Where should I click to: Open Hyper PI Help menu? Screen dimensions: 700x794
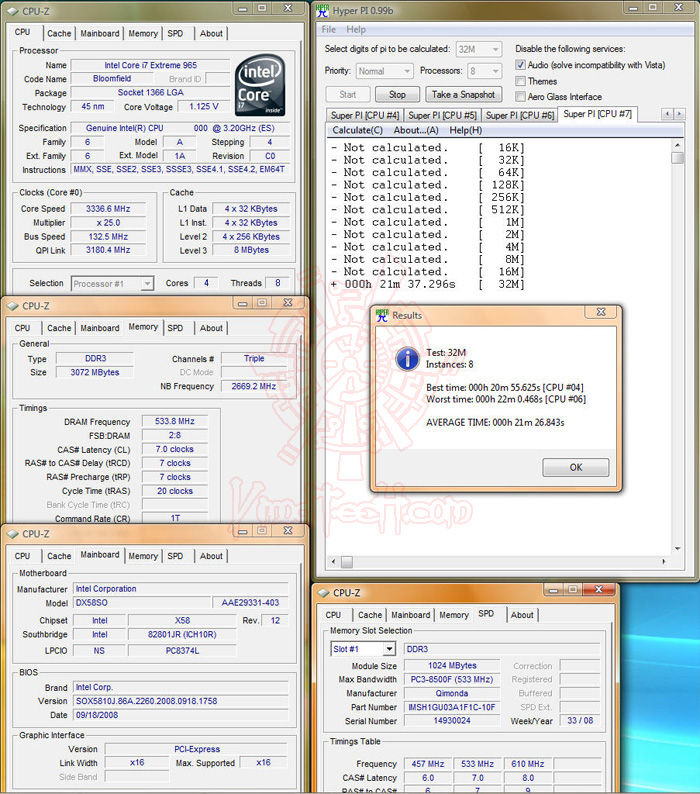(x=356, y=29)
